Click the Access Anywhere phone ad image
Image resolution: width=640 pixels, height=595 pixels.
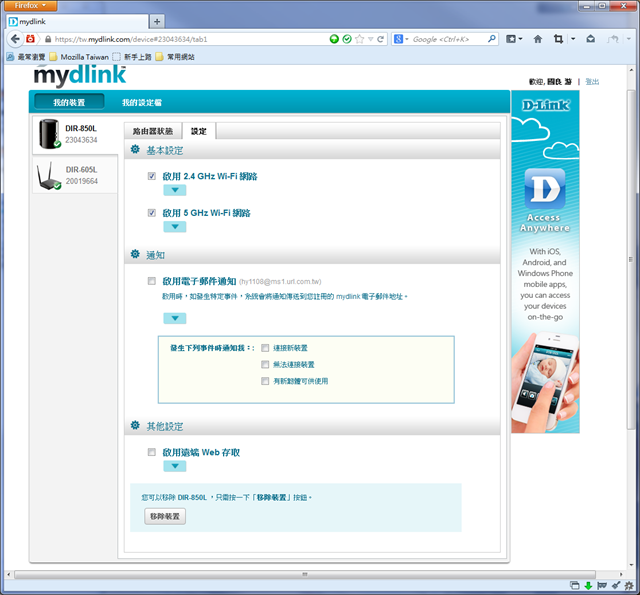(x=545, y=382)
